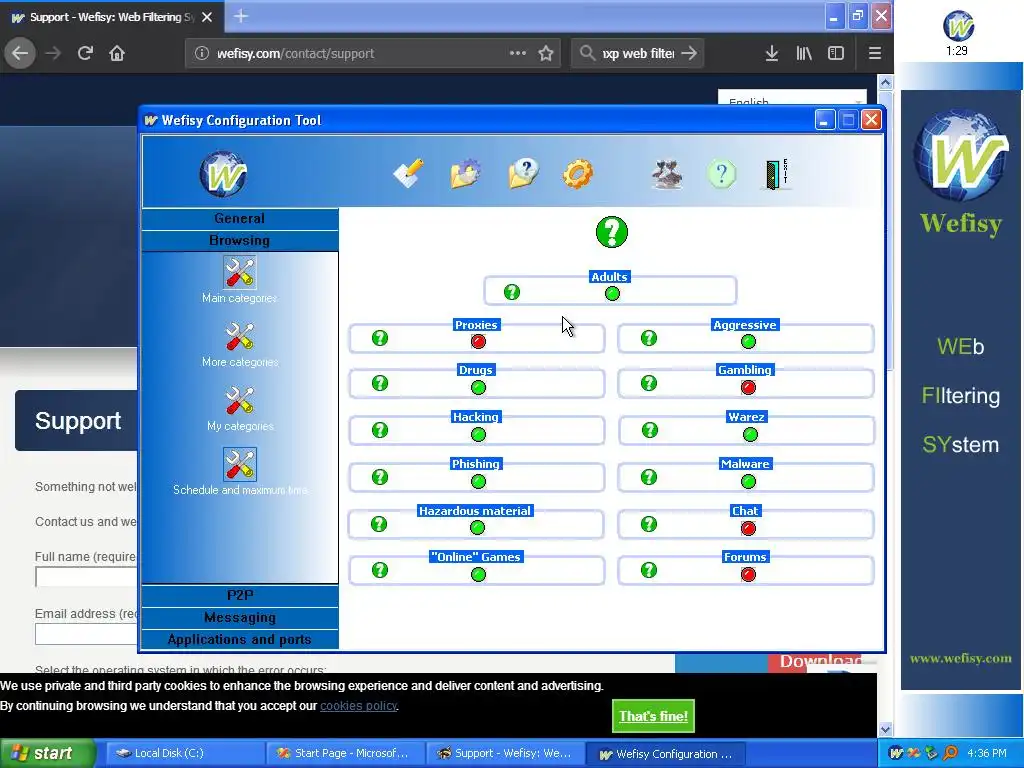1024x768 pixels.
Task: Click the Email address input field on the webpage
Action: pyautogui.click(x=86, y=634)
